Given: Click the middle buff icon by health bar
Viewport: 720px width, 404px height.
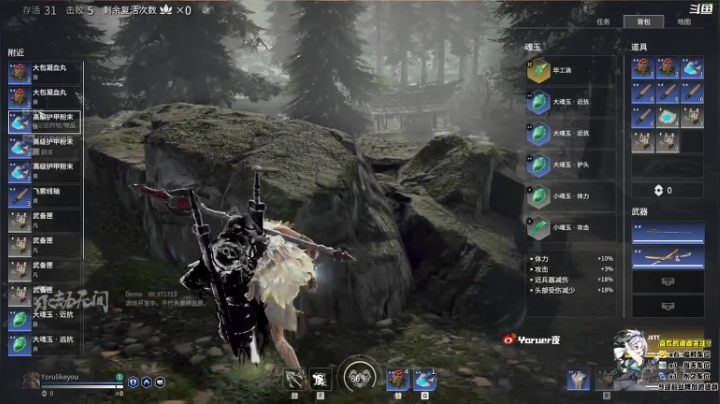Looking at the screenshot, I should pyautogui.click(x=146, y=382).
